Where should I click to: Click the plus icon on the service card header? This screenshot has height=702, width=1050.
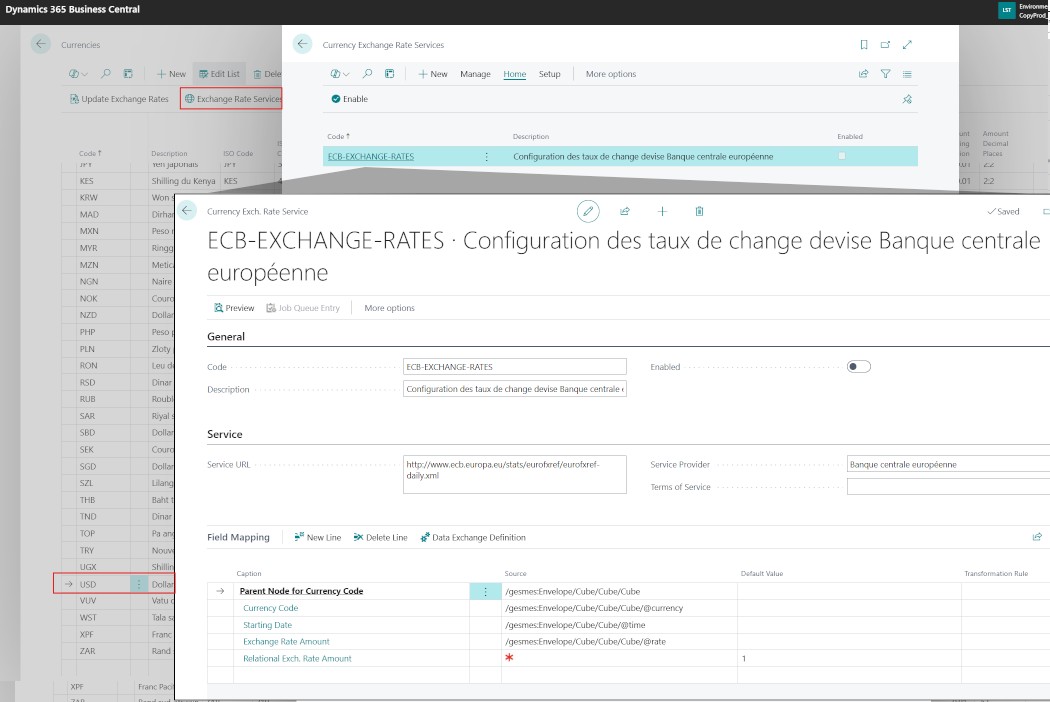pyautogui.click(x=662, y=211)
